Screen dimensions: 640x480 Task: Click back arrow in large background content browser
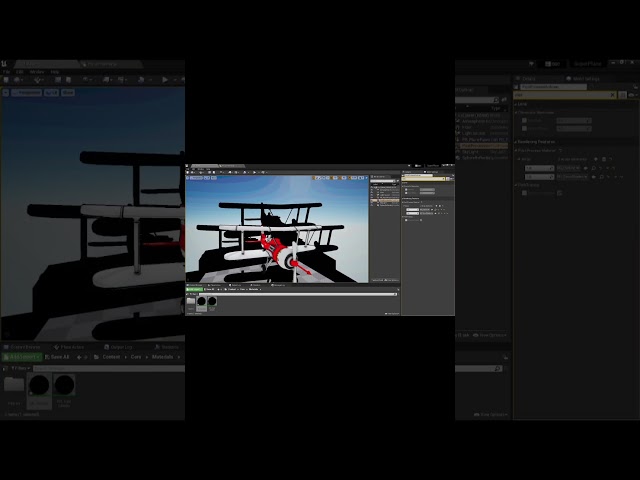[79, 357]
